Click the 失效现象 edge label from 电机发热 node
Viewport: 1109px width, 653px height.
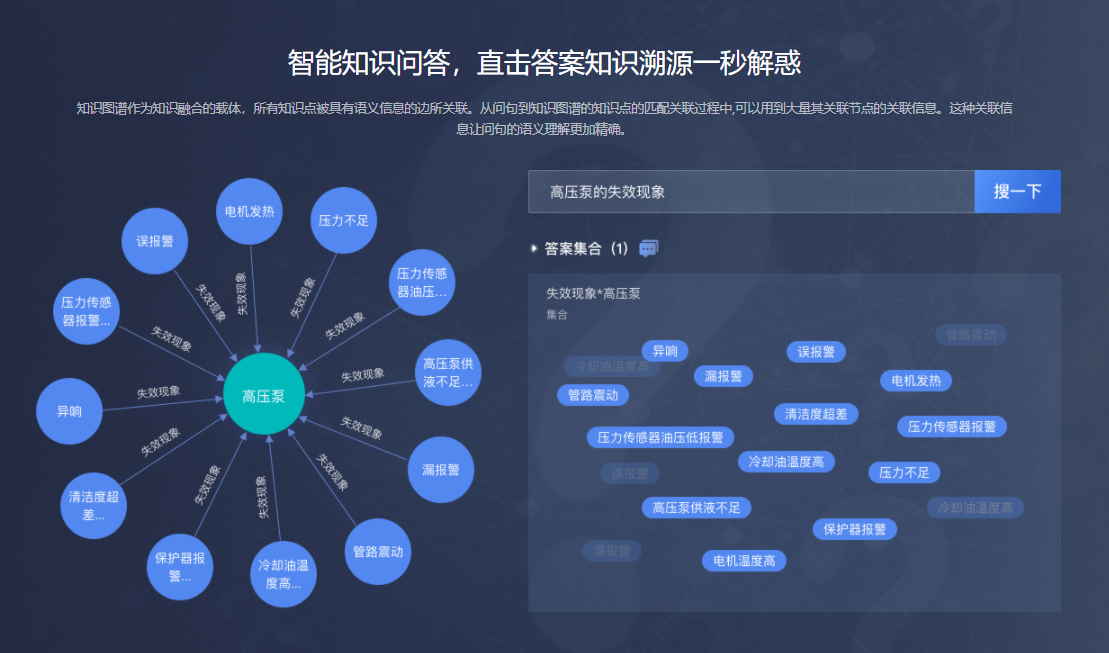point(241,294)
